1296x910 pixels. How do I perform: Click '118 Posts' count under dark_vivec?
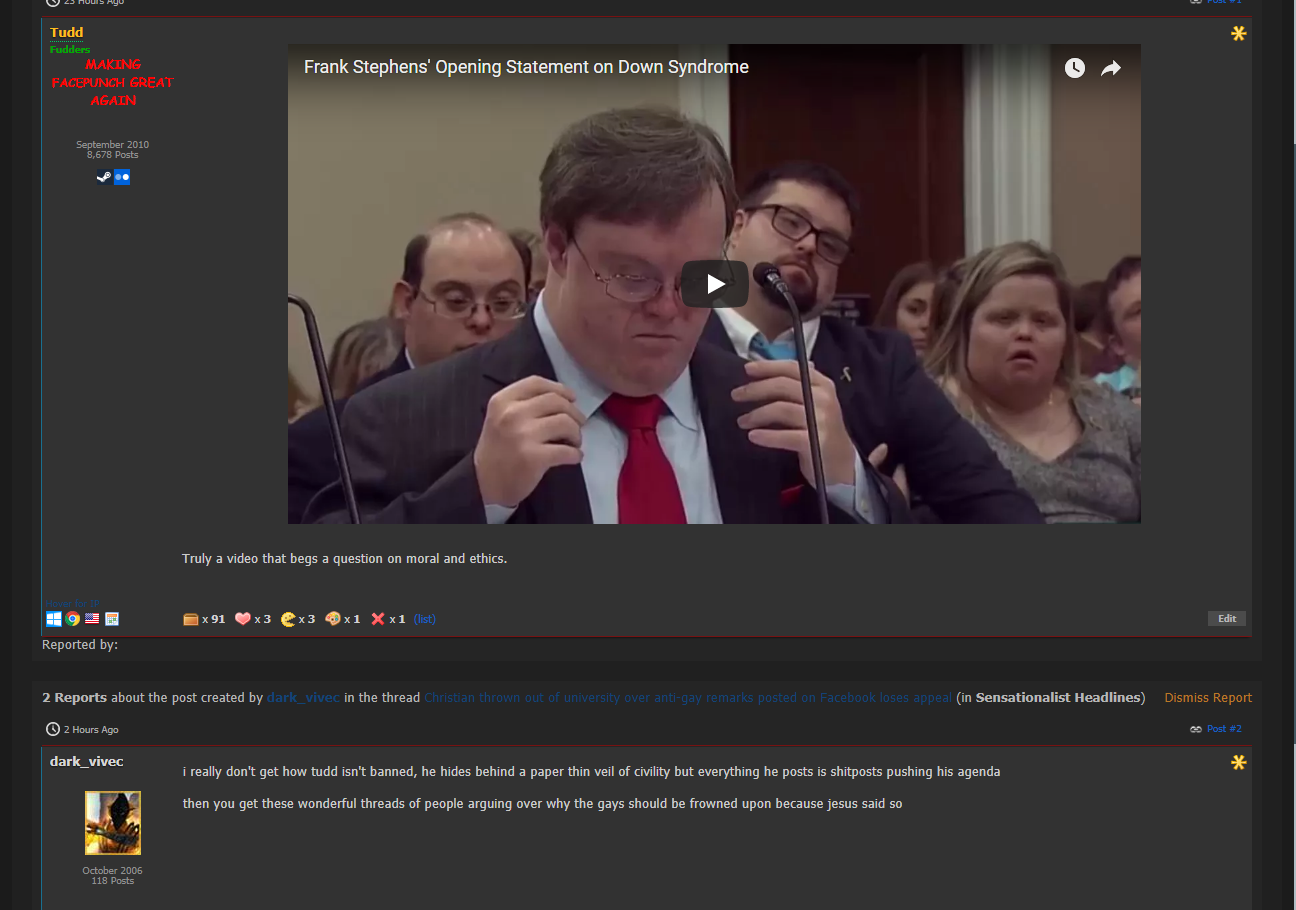(x=112, y=881)
